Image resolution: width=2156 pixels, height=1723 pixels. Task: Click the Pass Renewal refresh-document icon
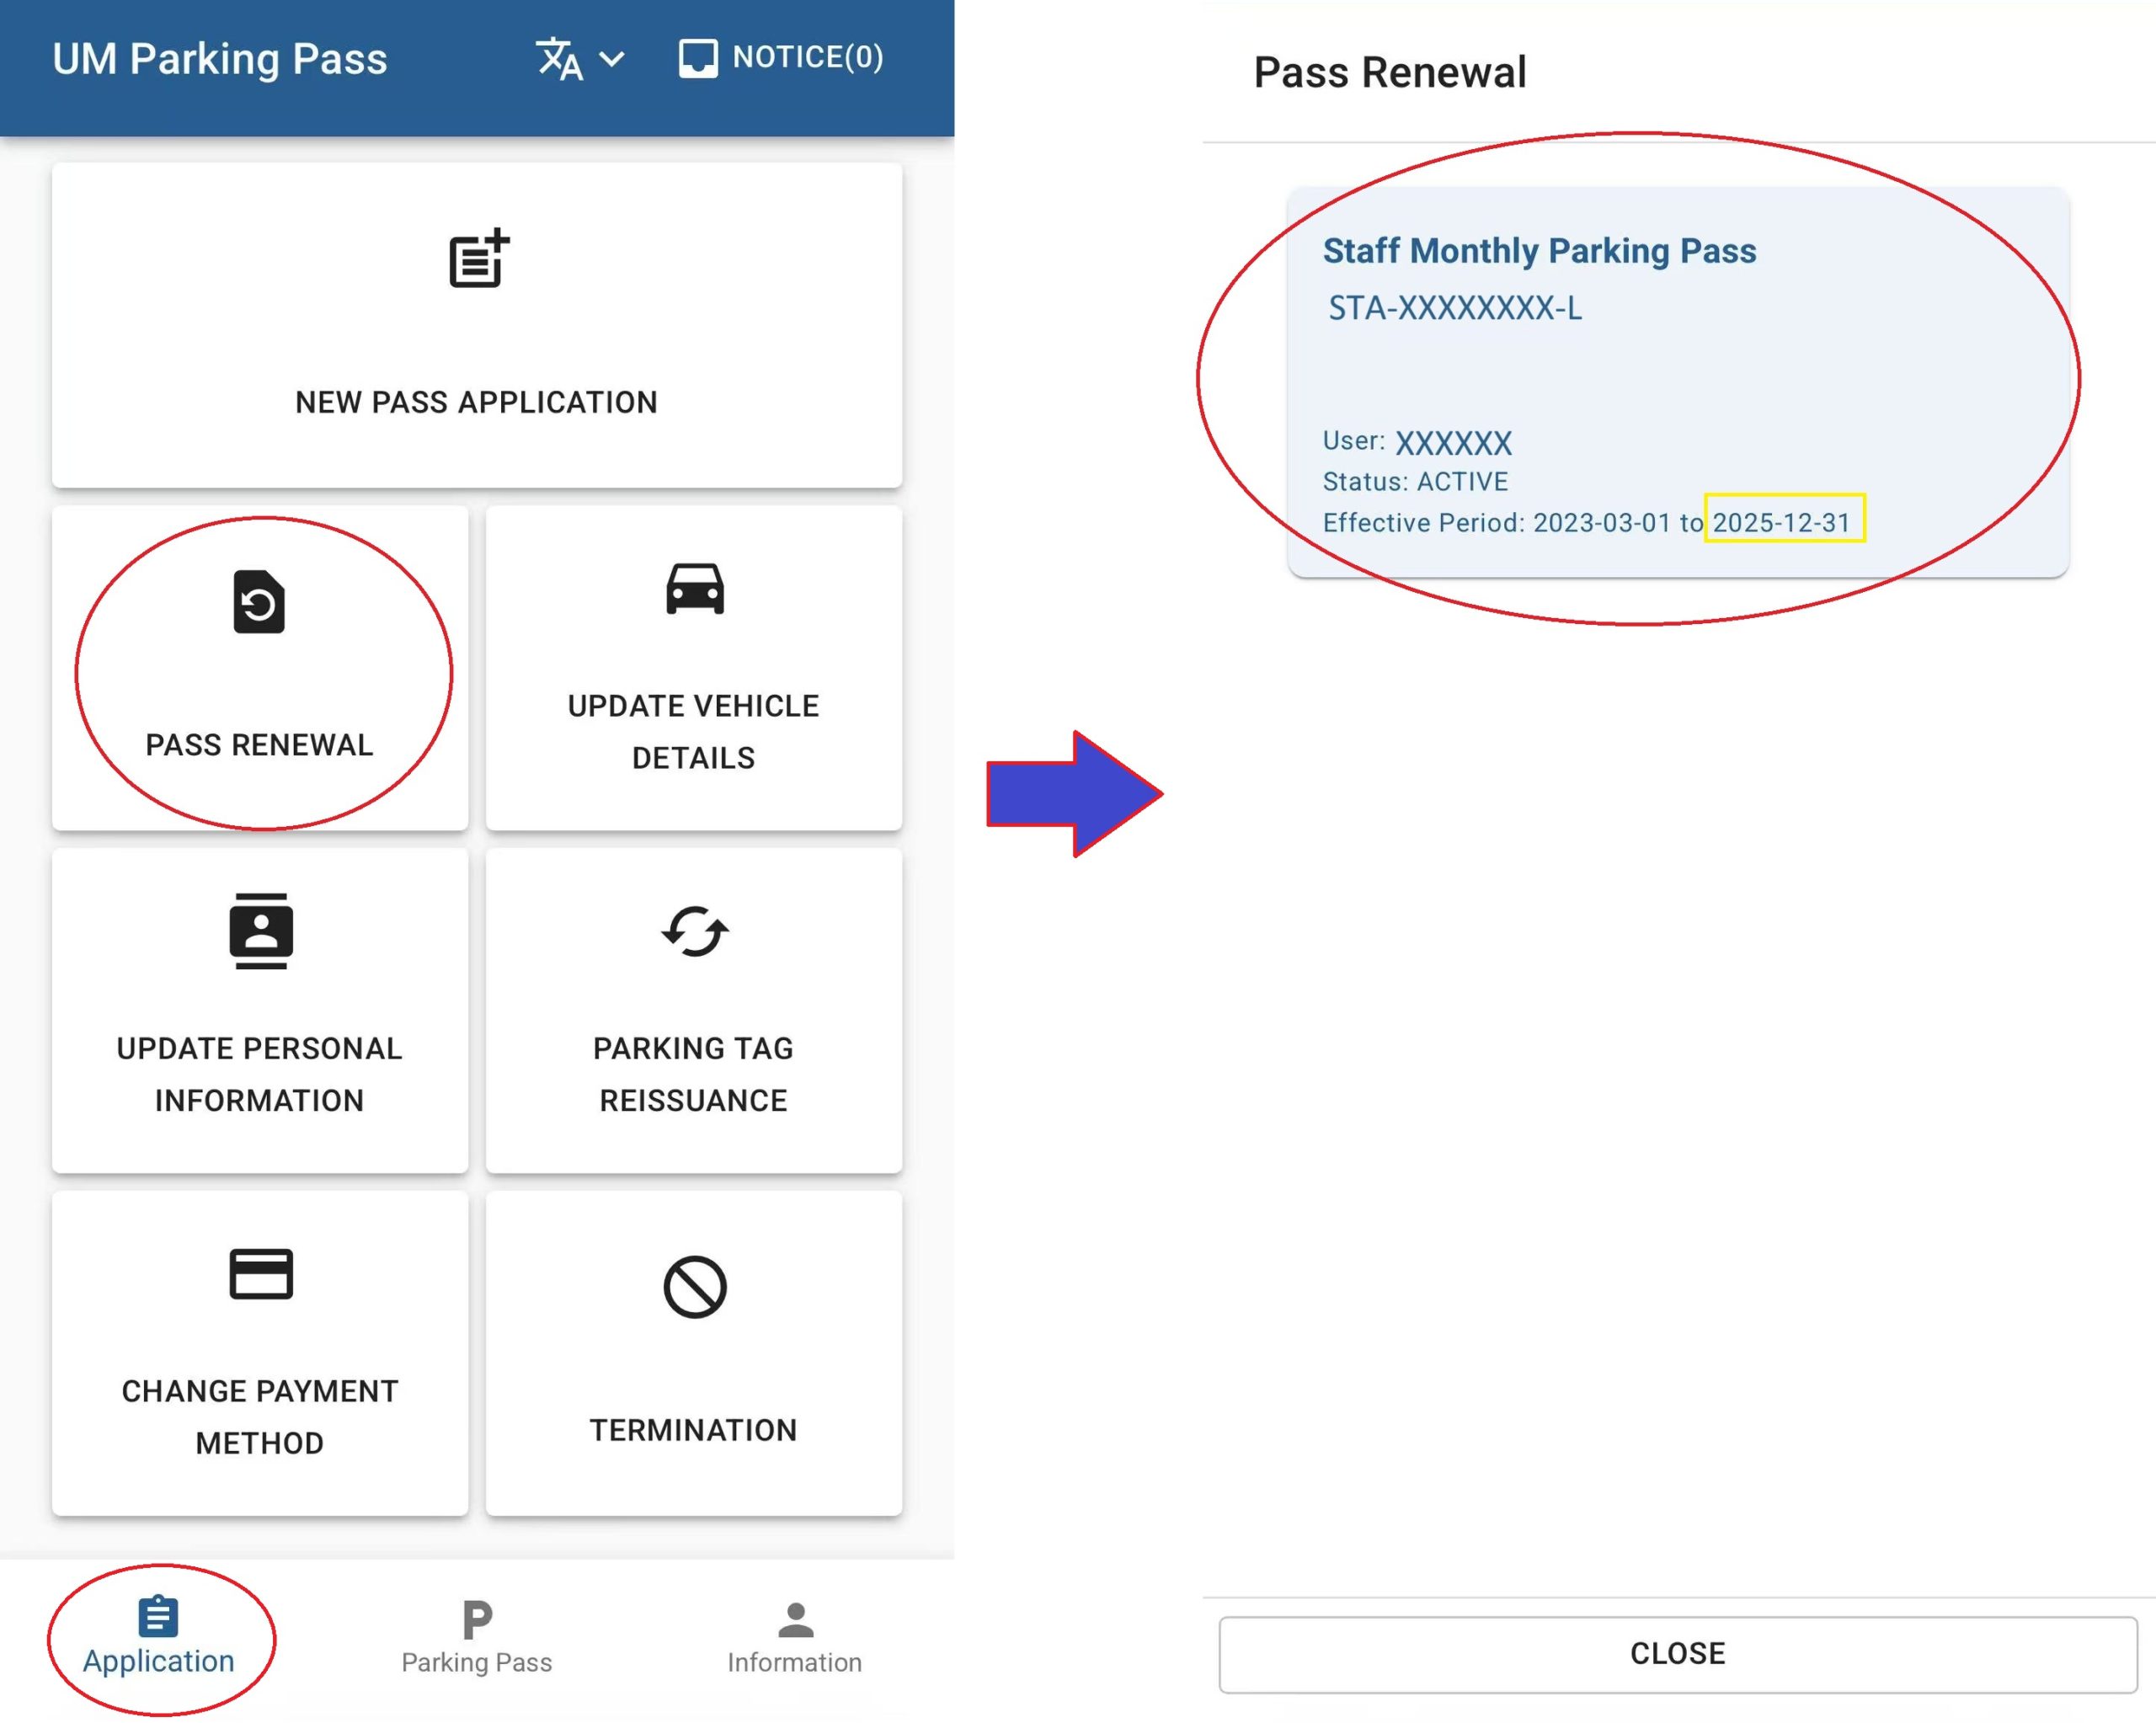[259, 602]
